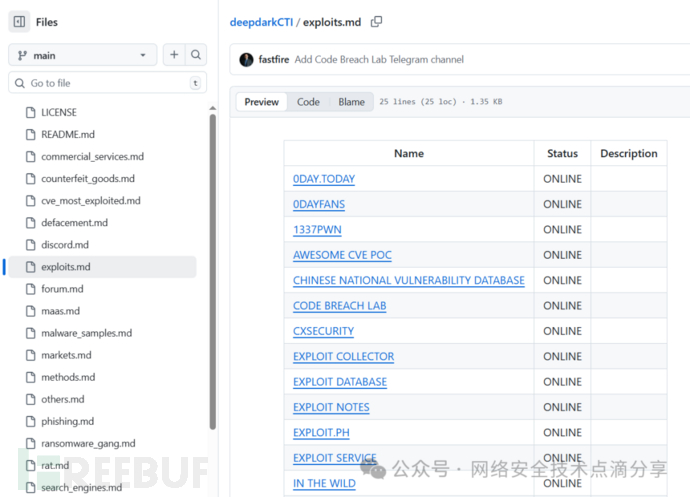
Task: Open the CXSECURITY link
Action: coord(323,331)
